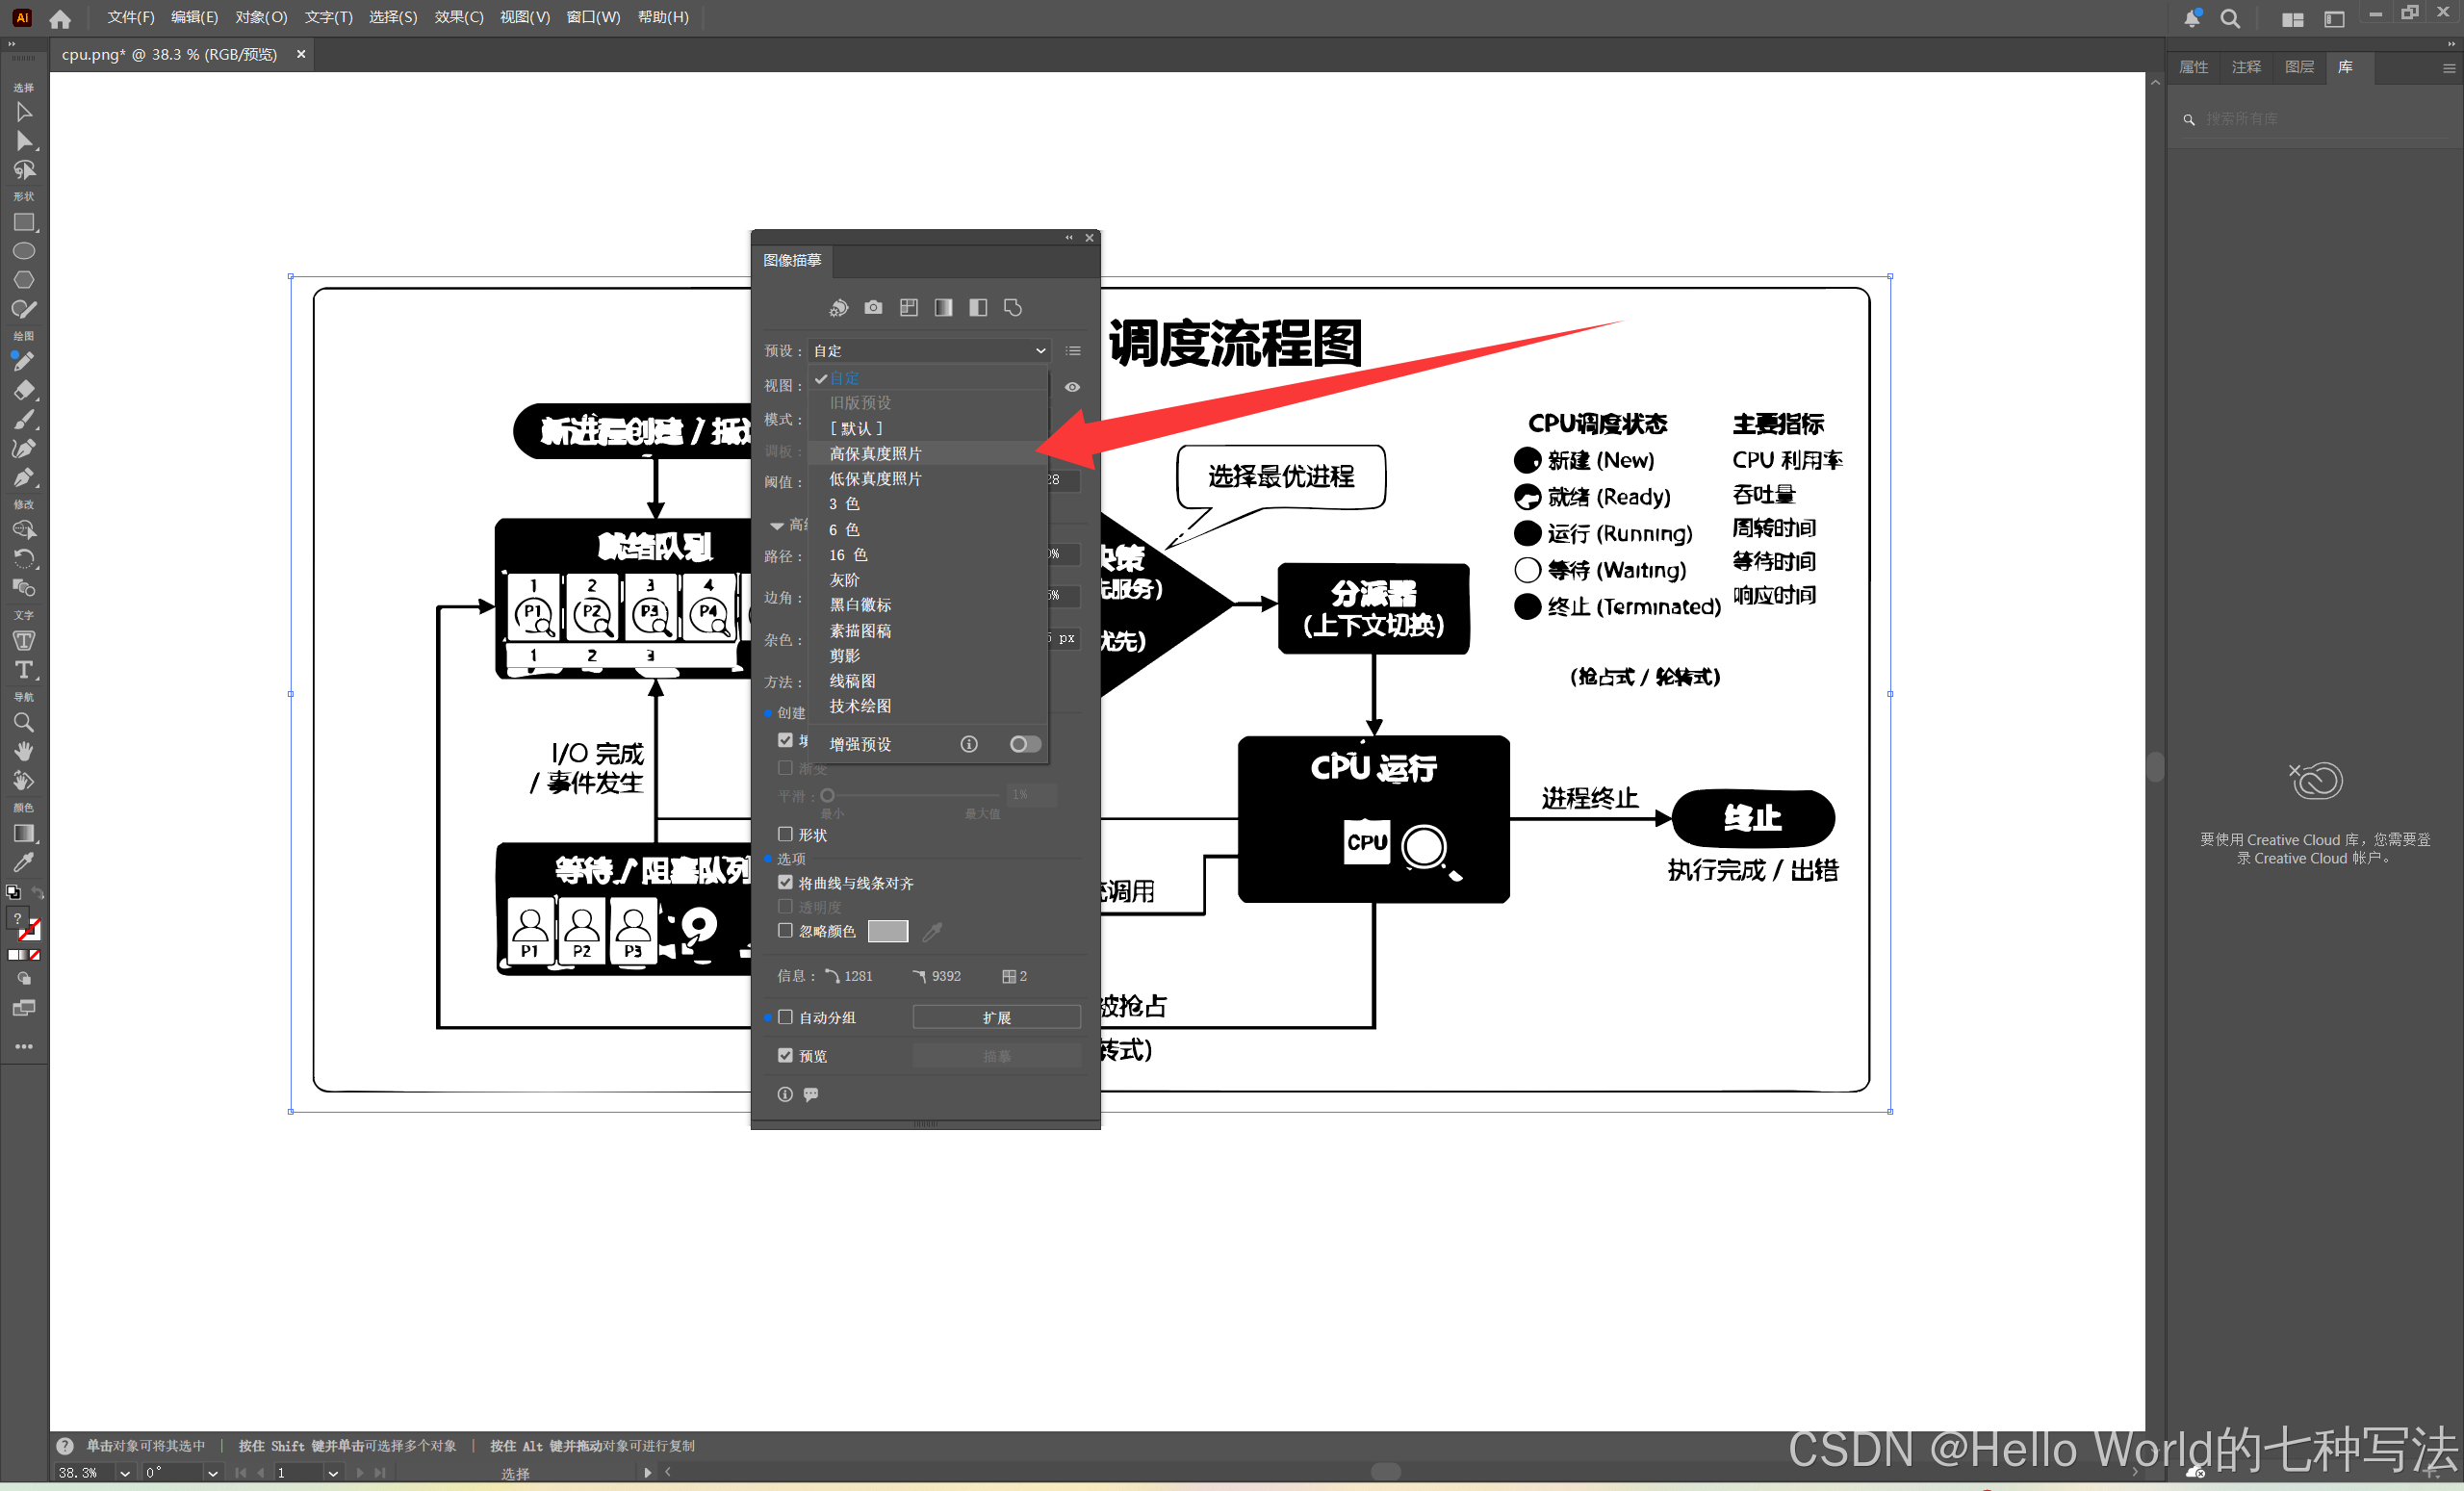This screenshot has height=1491, width=2464.
Task: Open the preset management list menu icon
Action: pos(1073,351)
